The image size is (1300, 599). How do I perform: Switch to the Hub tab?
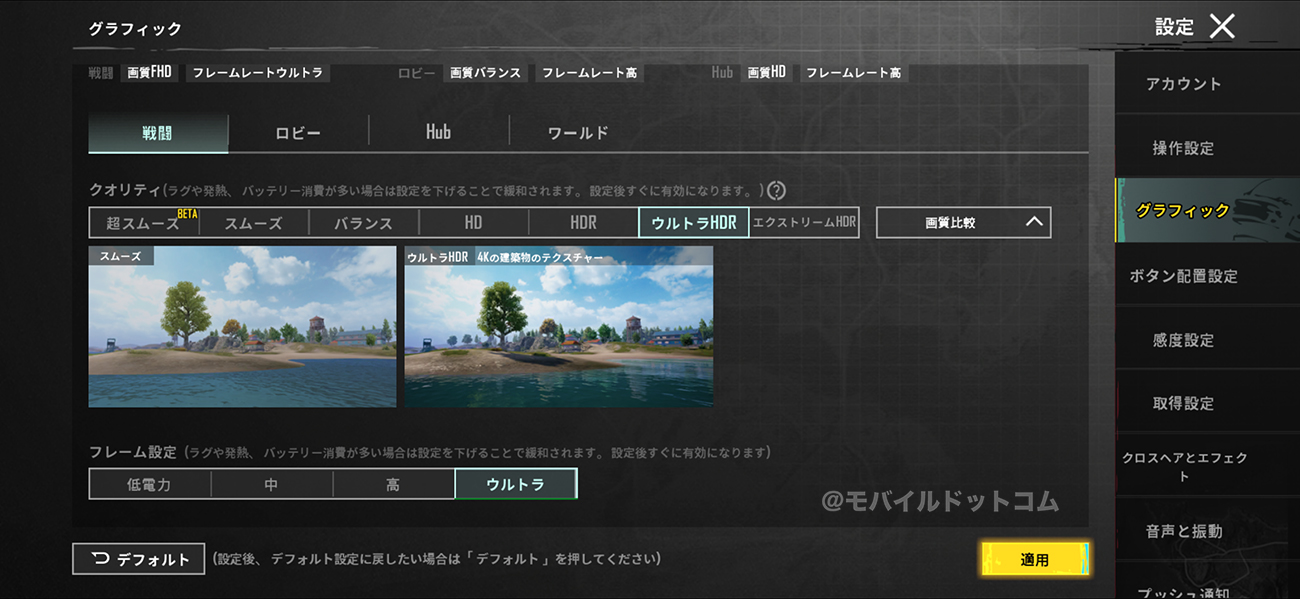[x=438, y=133]
